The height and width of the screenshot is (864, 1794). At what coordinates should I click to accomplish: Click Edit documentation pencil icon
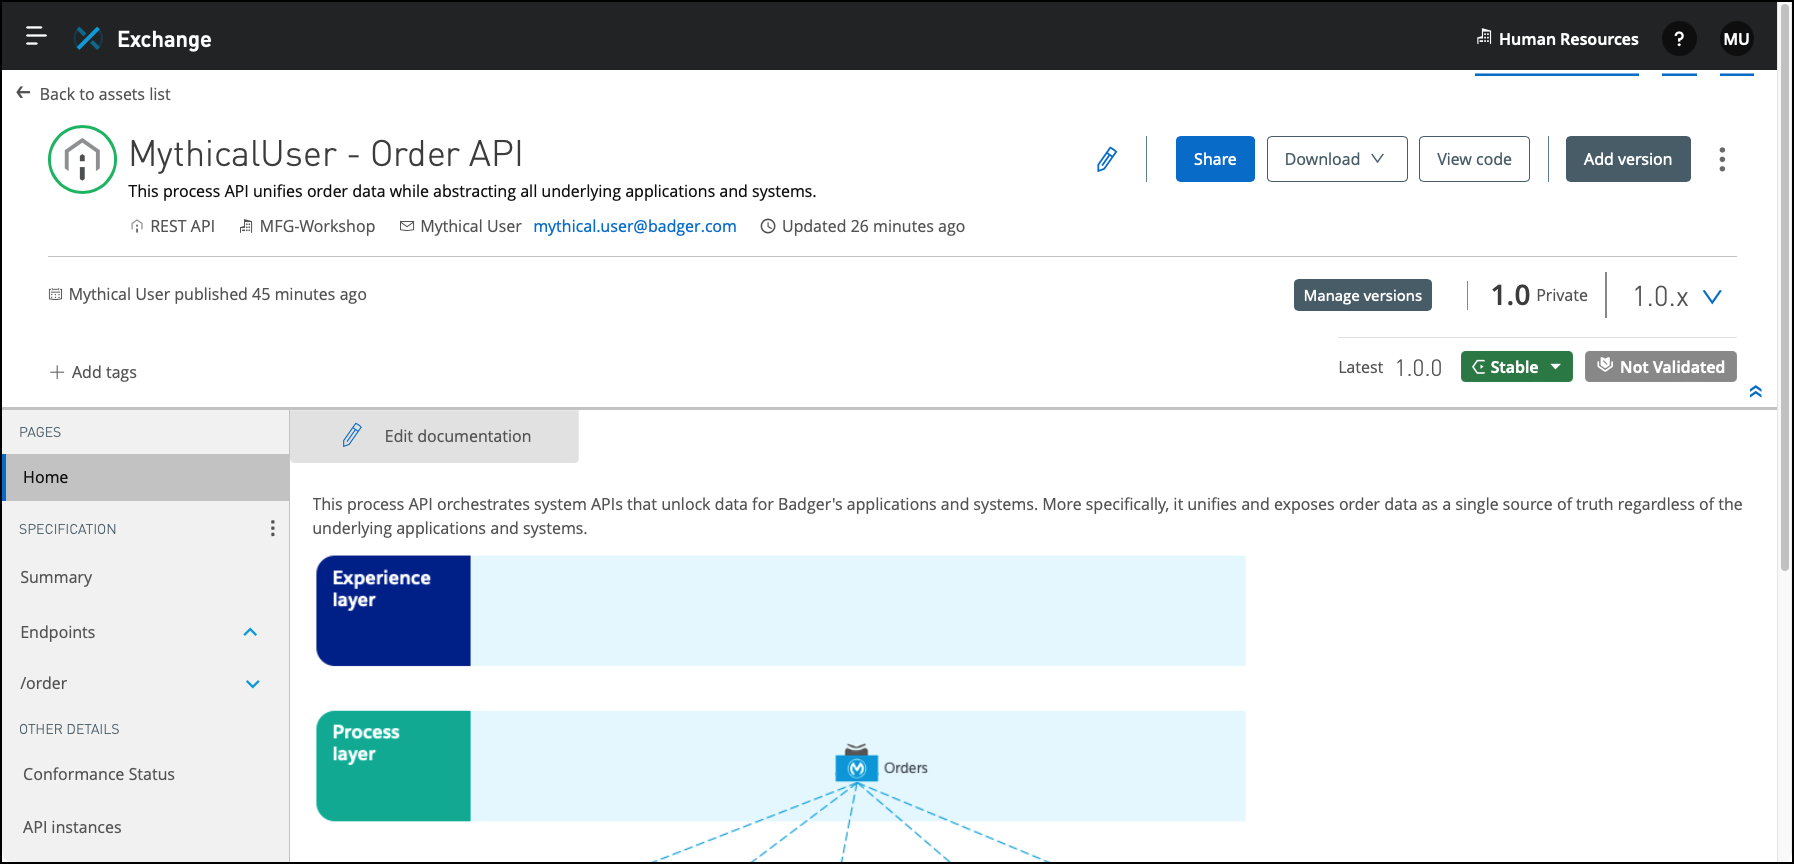[352, 435]
